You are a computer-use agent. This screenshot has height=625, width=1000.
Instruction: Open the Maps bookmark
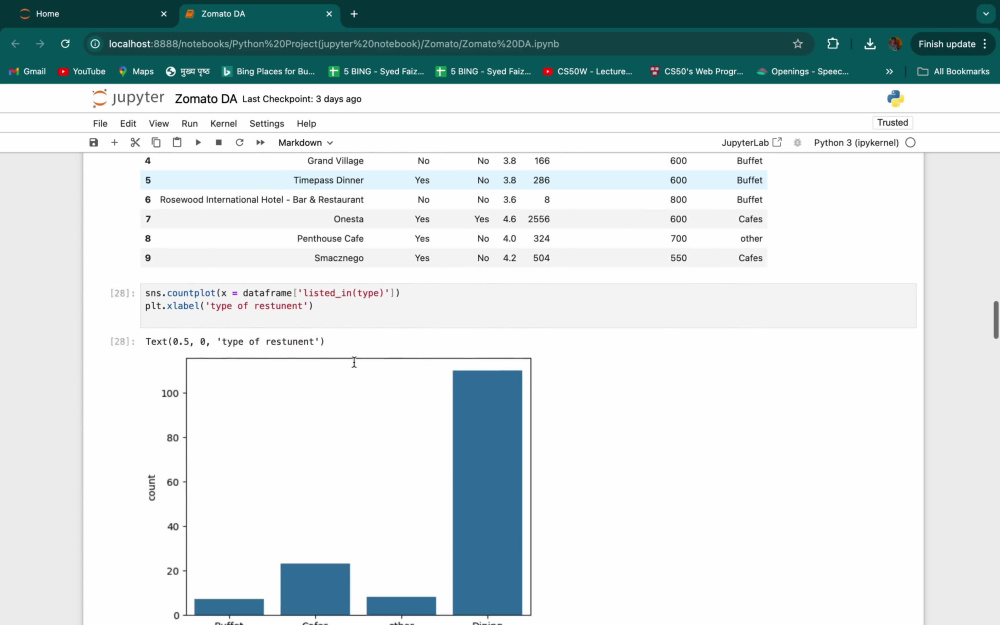pyautogui.click(x=136, y=71)
